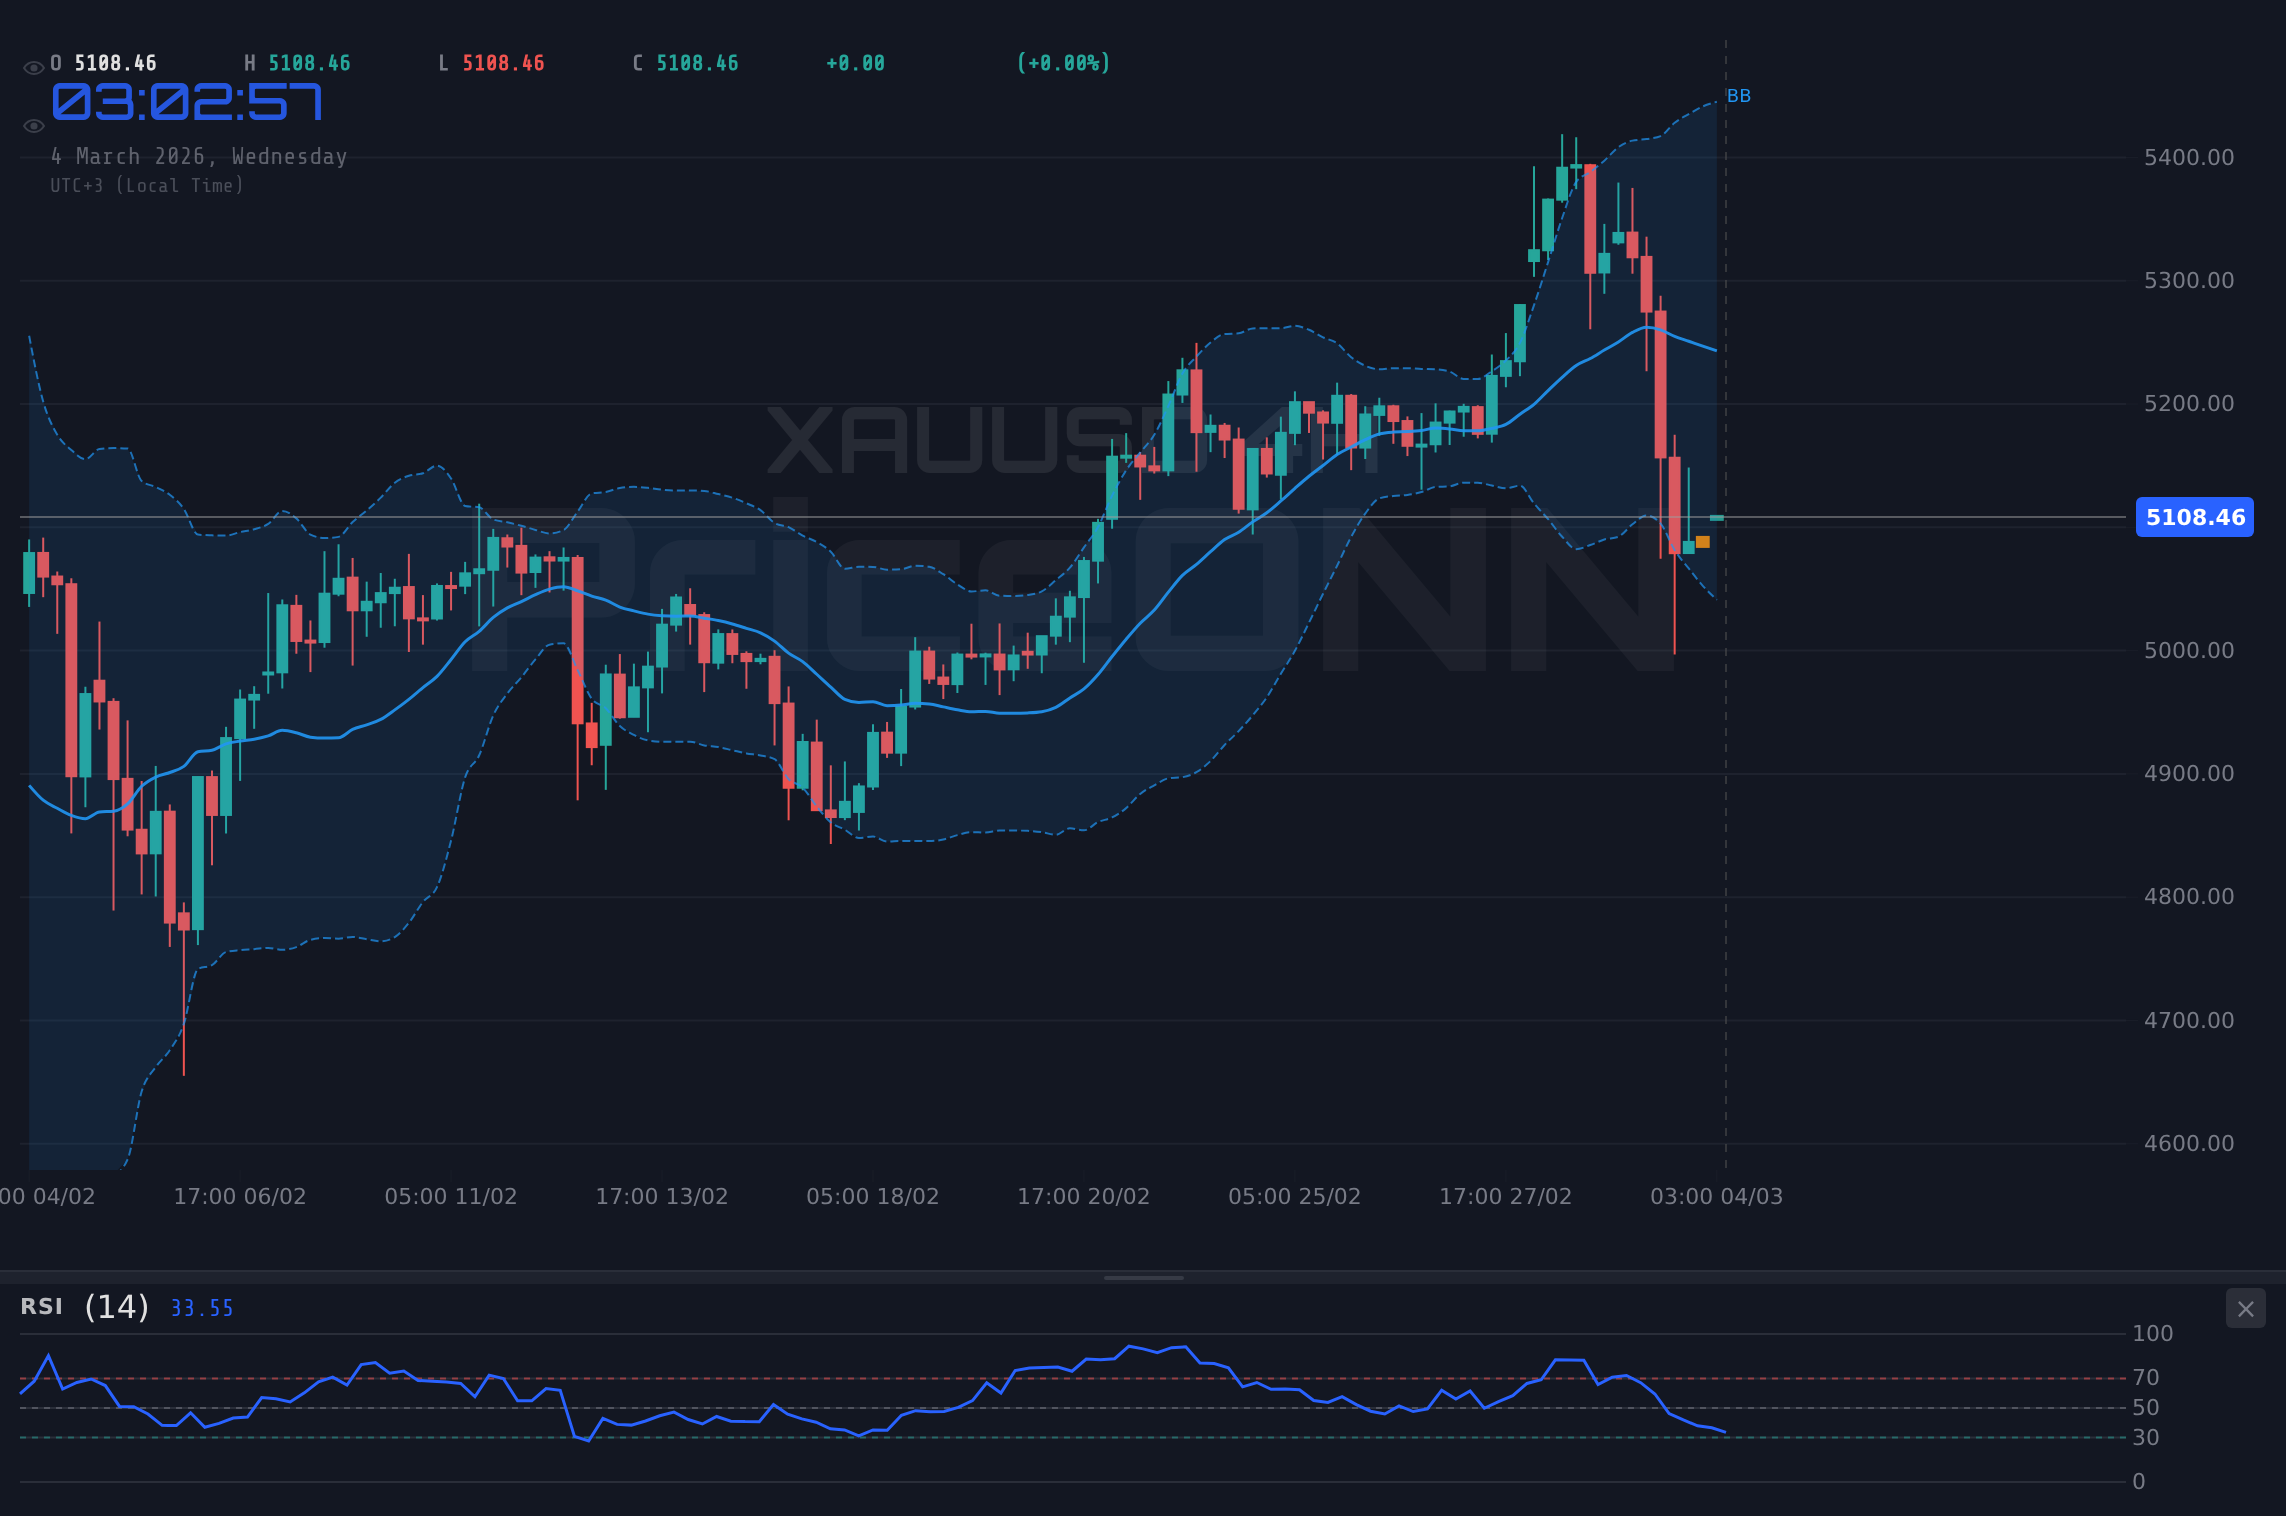
Task: Select the blue 5108.46 price tag on axis
Action: (2194, 517)
